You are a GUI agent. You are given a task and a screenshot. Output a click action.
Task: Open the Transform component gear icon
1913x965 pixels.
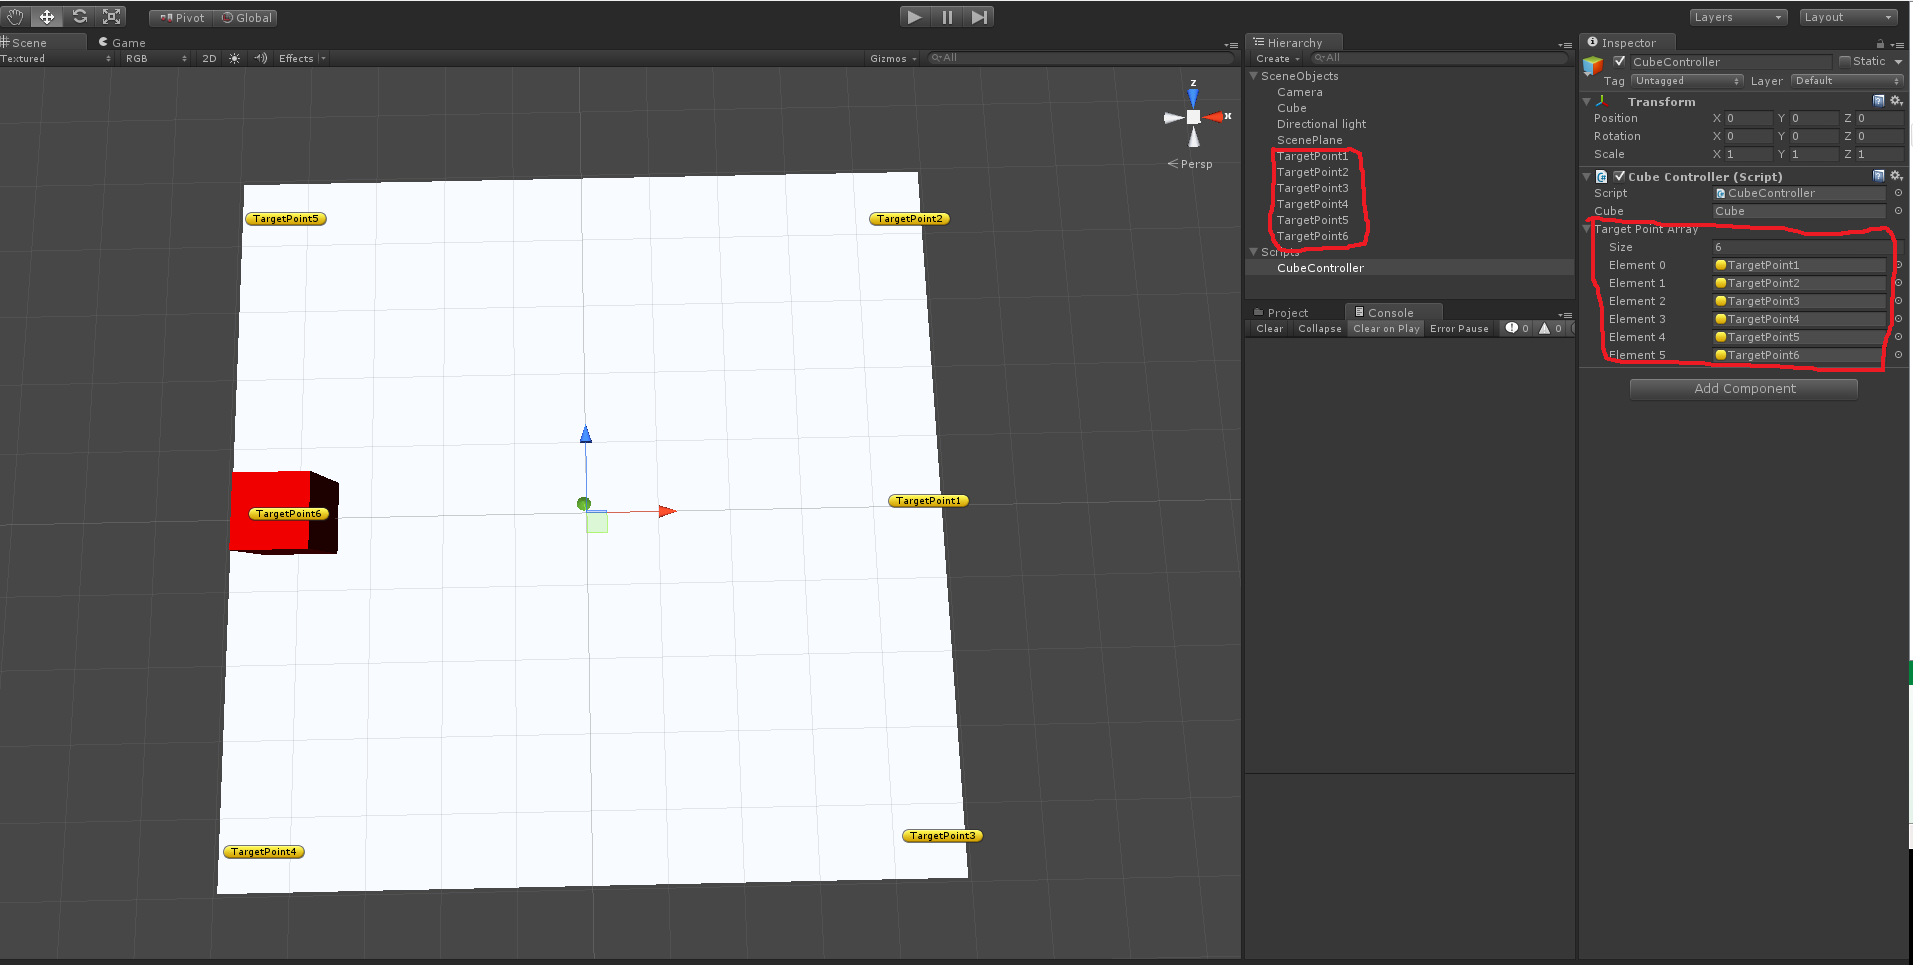(x=1896, y=101)
